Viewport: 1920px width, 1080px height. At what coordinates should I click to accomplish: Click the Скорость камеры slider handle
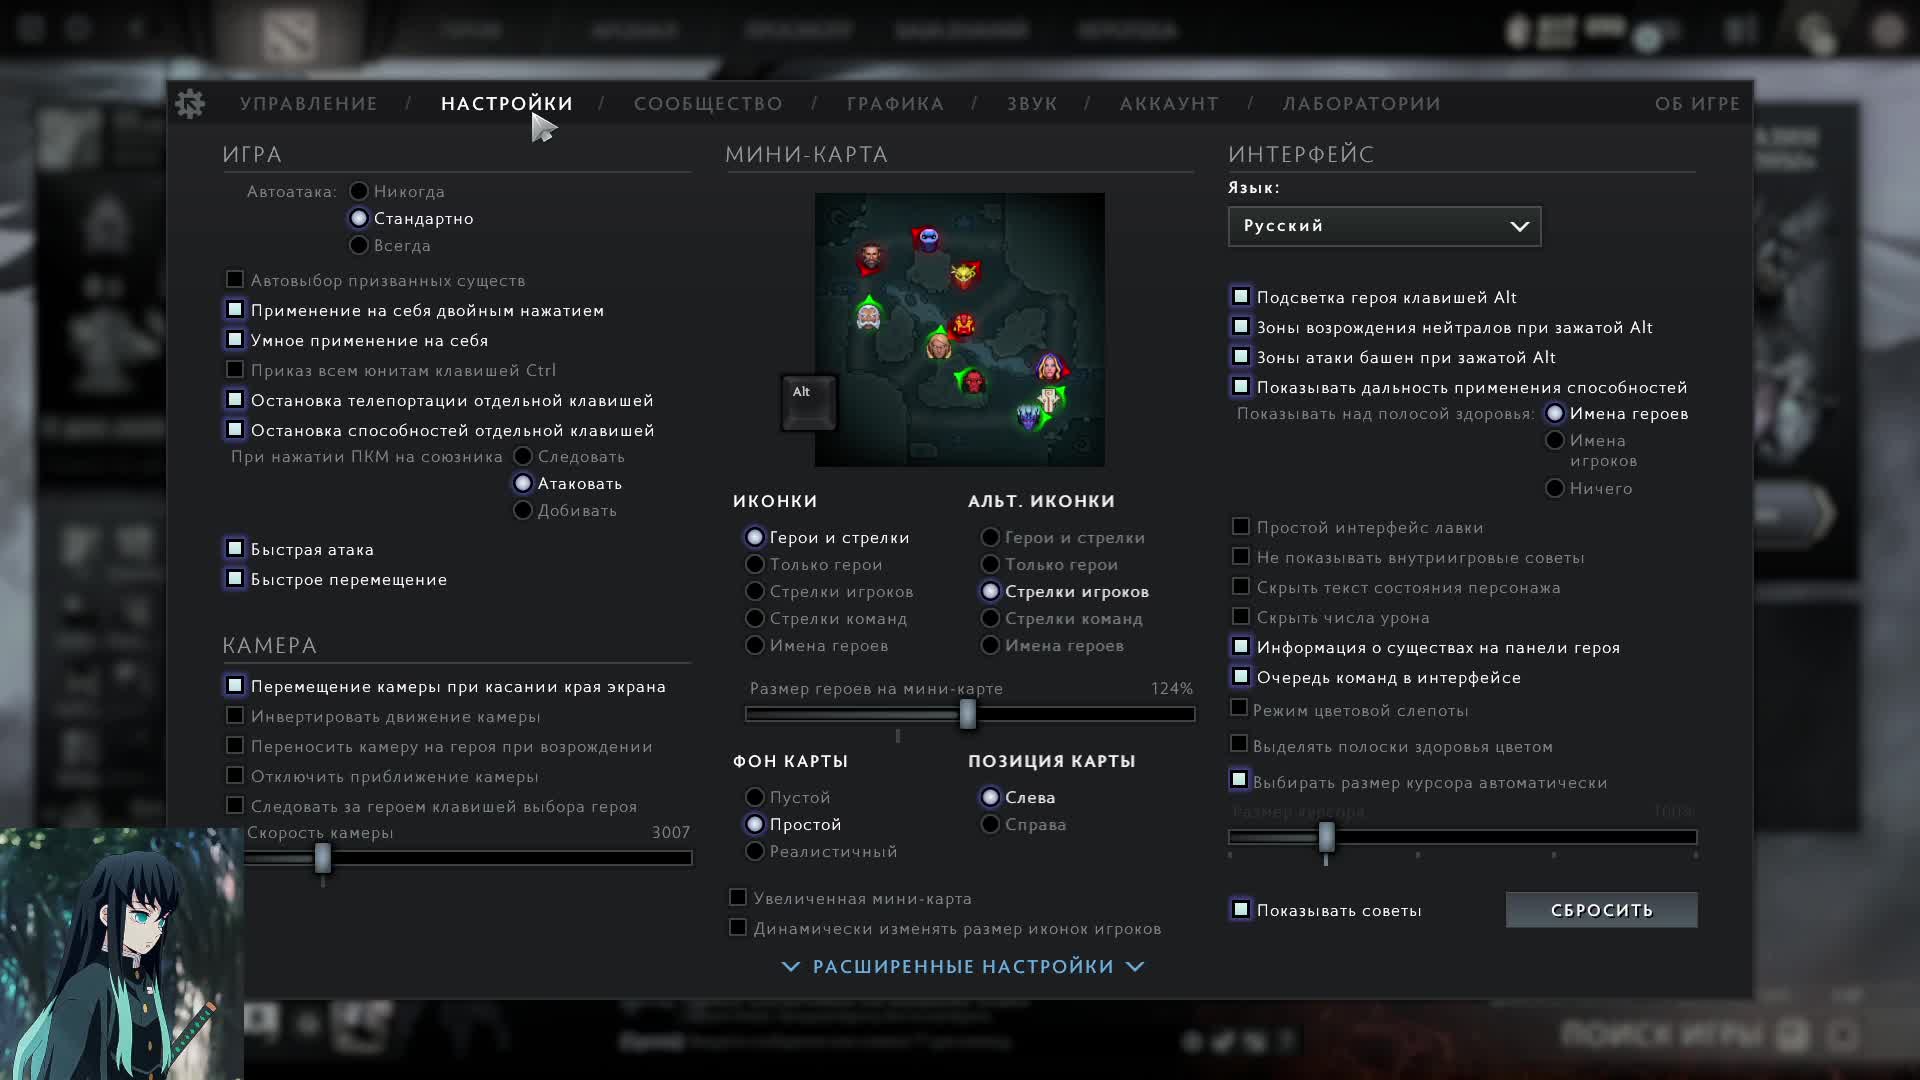323,858
